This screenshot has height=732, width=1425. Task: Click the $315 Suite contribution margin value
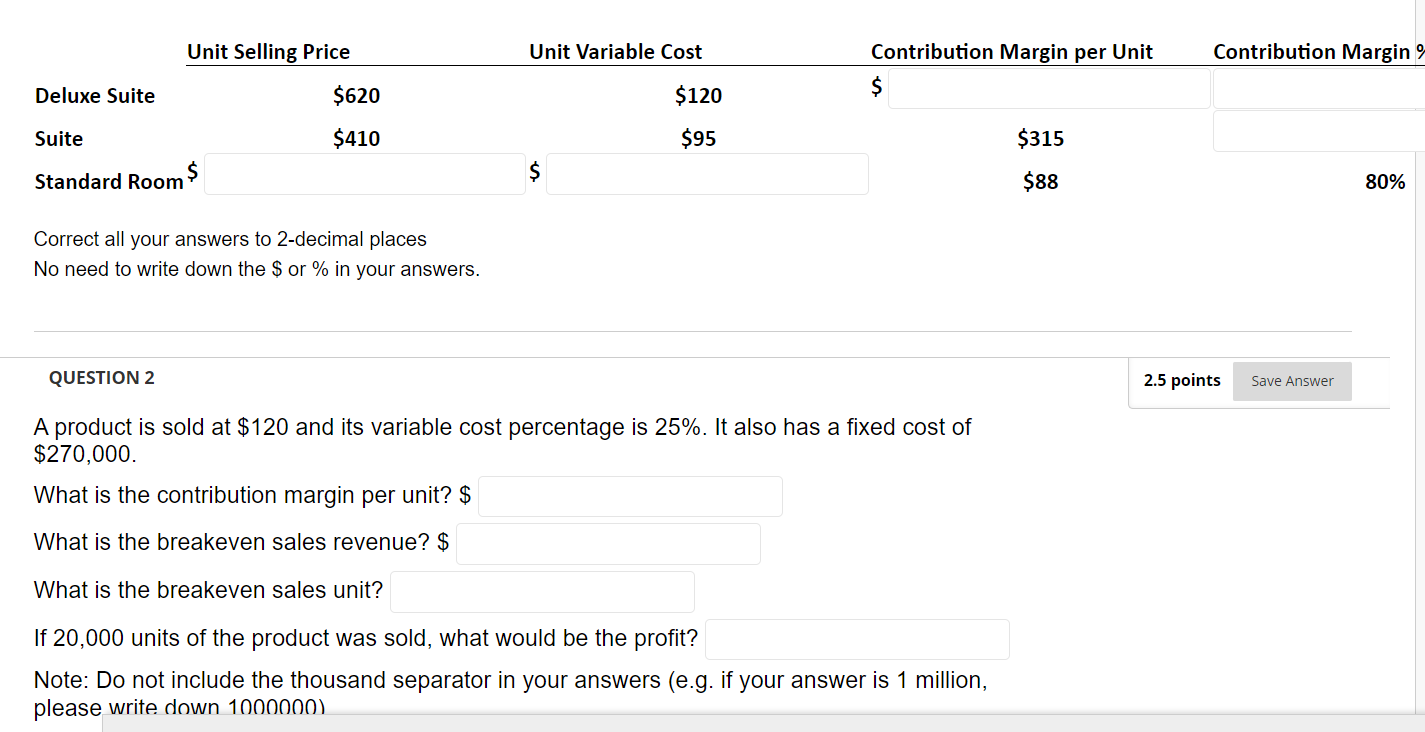[x=1040, y=138]
